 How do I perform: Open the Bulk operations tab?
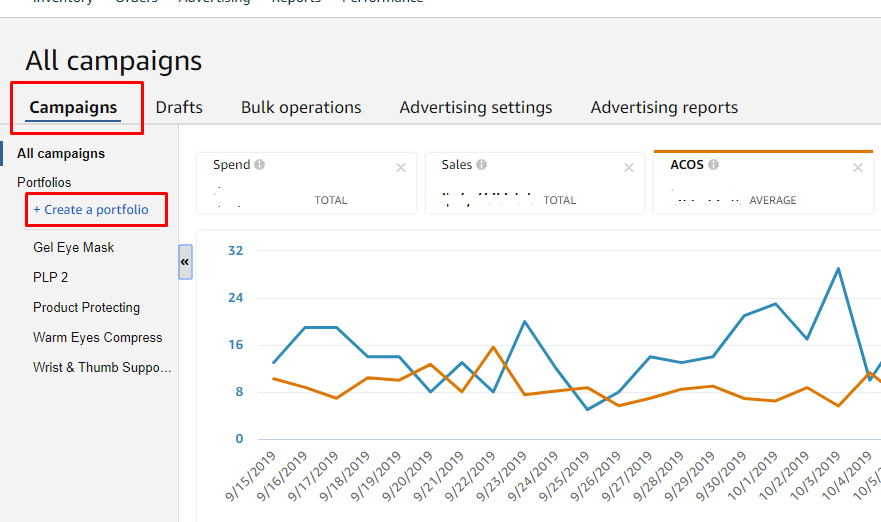pyautogui.click(x=301, y=107)
